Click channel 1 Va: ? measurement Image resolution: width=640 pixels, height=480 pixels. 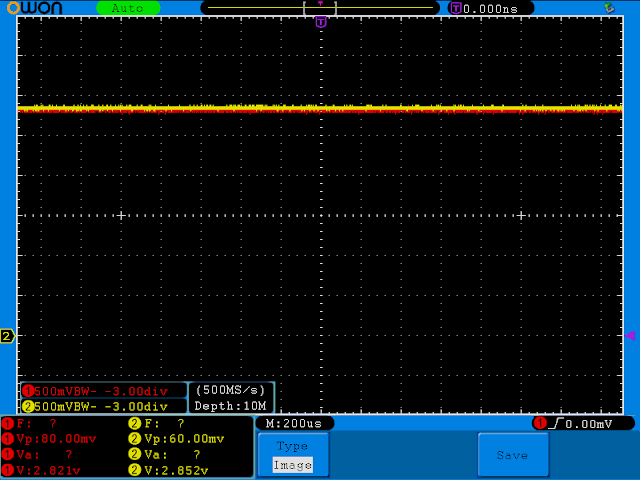tap(38, 454)
